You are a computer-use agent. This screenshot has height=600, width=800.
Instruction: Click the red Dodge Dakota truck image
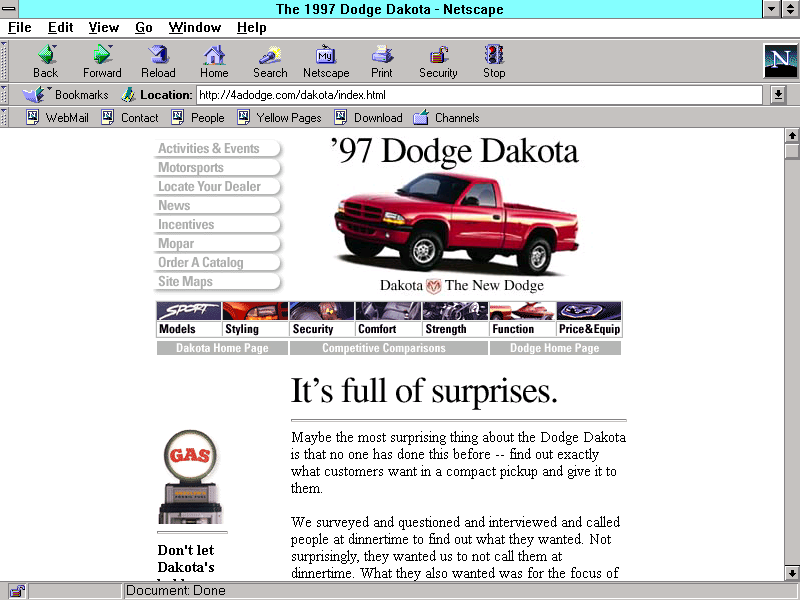(x=455, y=220)
